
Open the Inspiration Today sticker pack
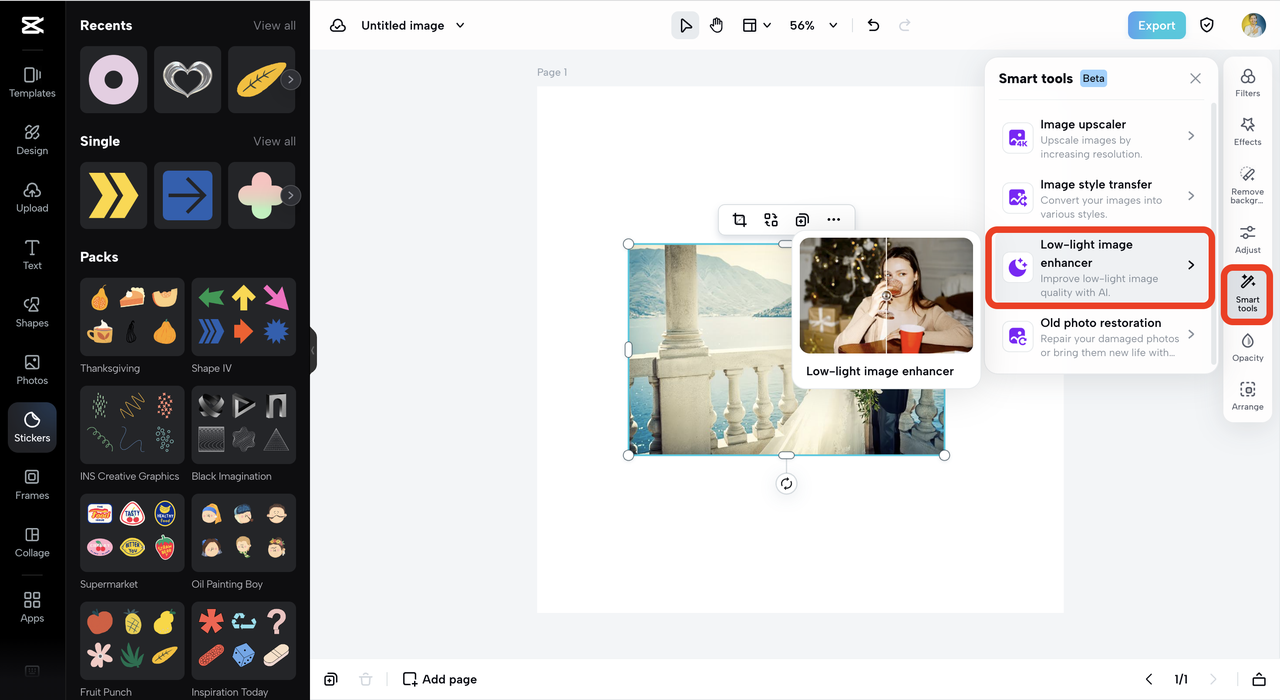coord(243,641)
